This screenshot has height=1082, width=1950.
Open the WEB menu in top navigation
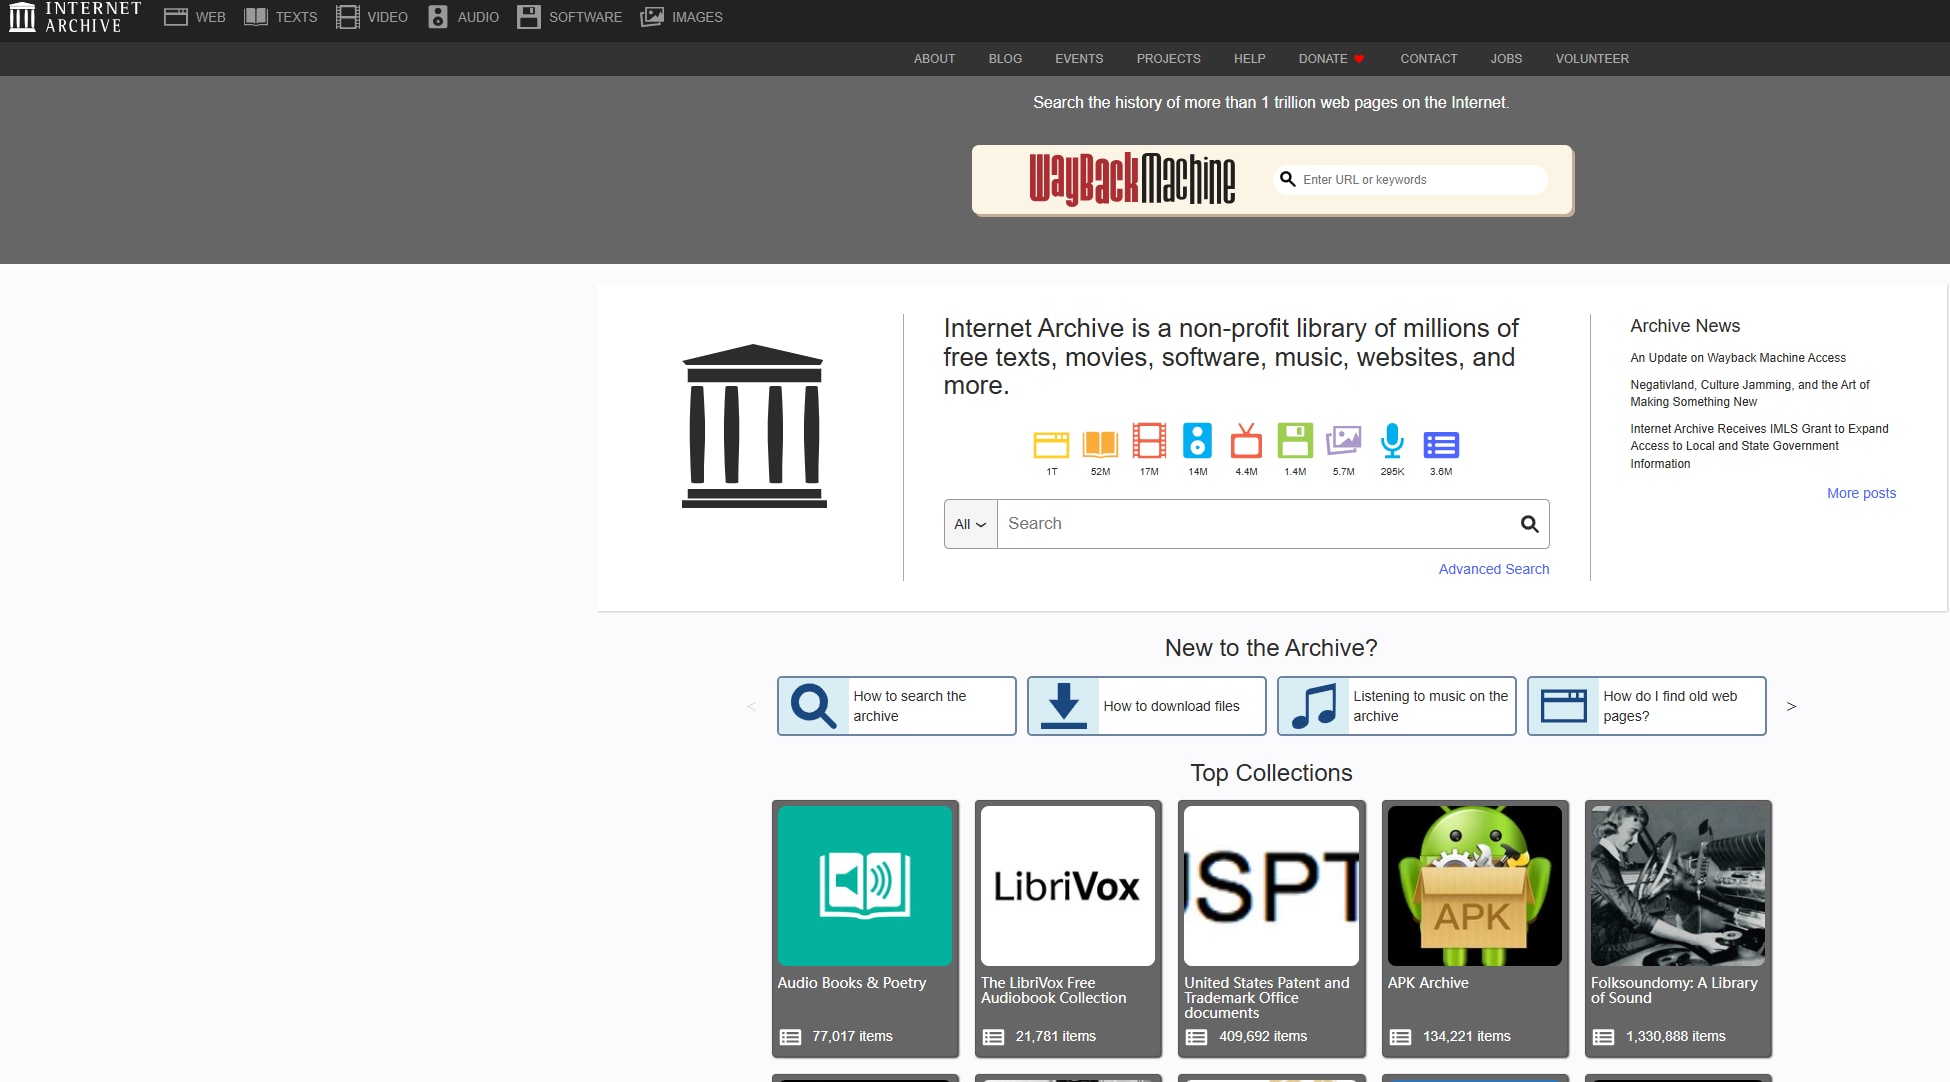point(195,17)
